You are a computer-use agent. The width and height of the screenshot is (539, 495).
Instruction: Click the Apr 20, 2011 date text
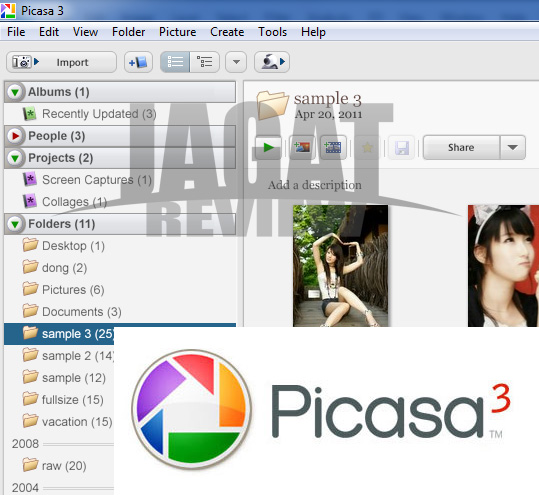point(328,114)
